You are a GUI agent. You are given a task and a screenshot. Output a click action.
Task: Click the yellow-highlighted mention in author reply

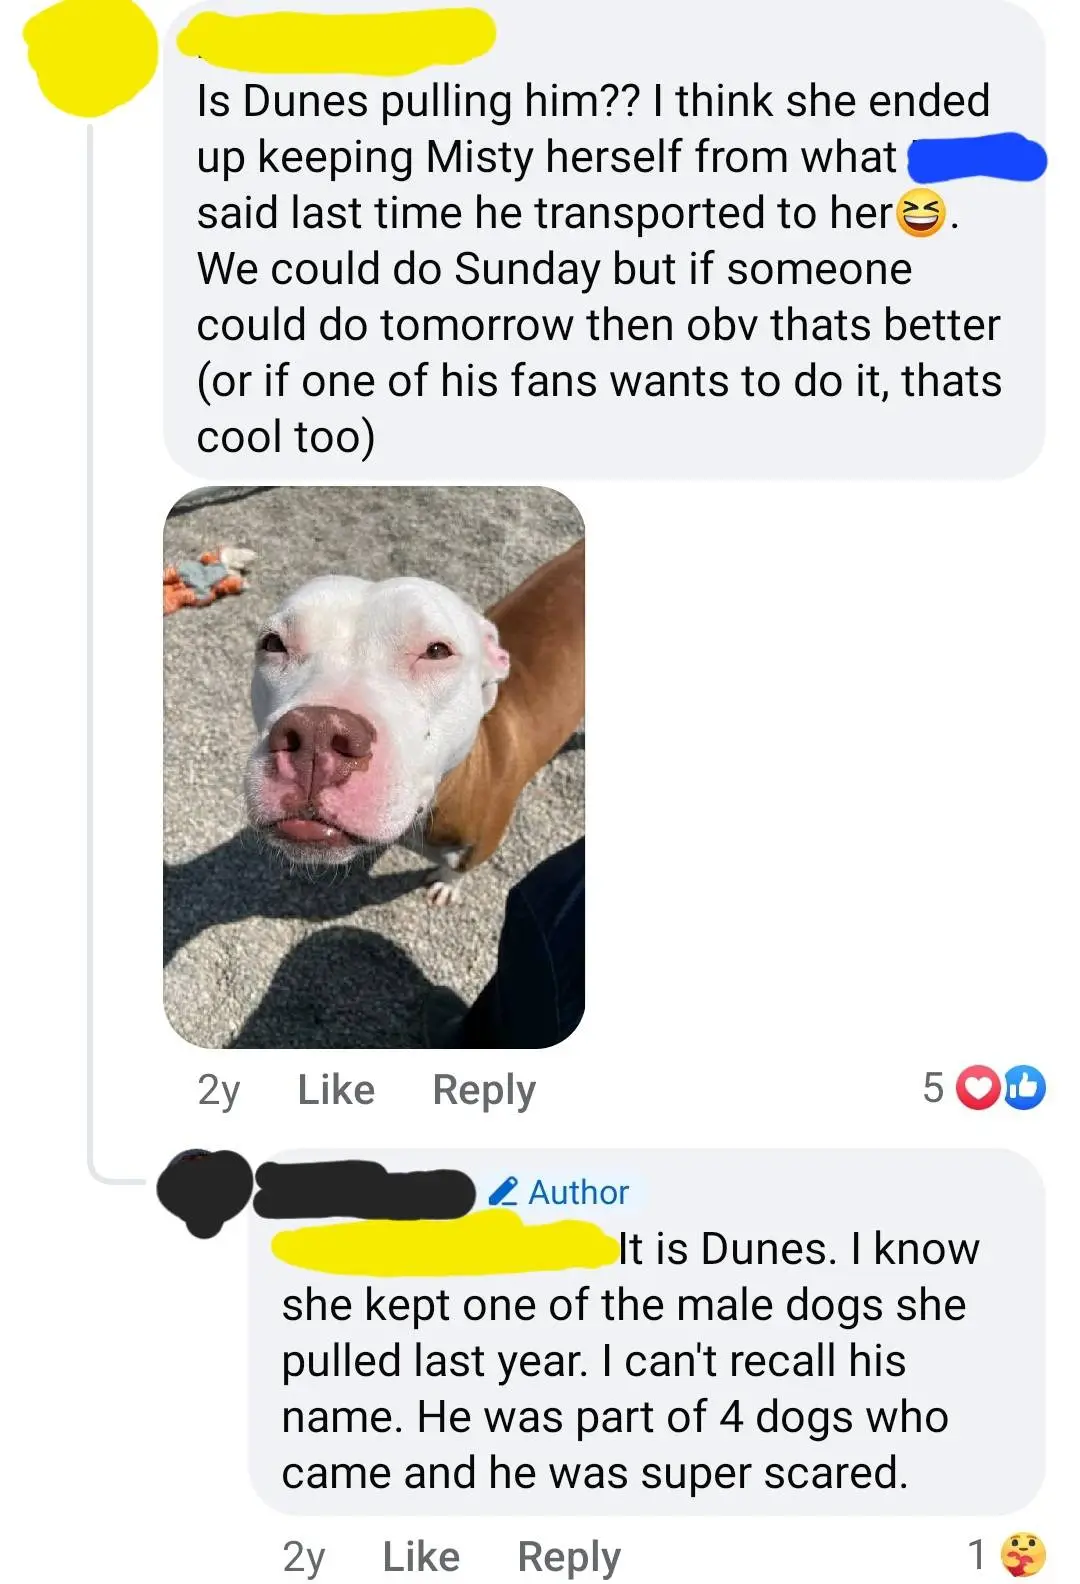pyautogui.click(x=445, y=1247)
